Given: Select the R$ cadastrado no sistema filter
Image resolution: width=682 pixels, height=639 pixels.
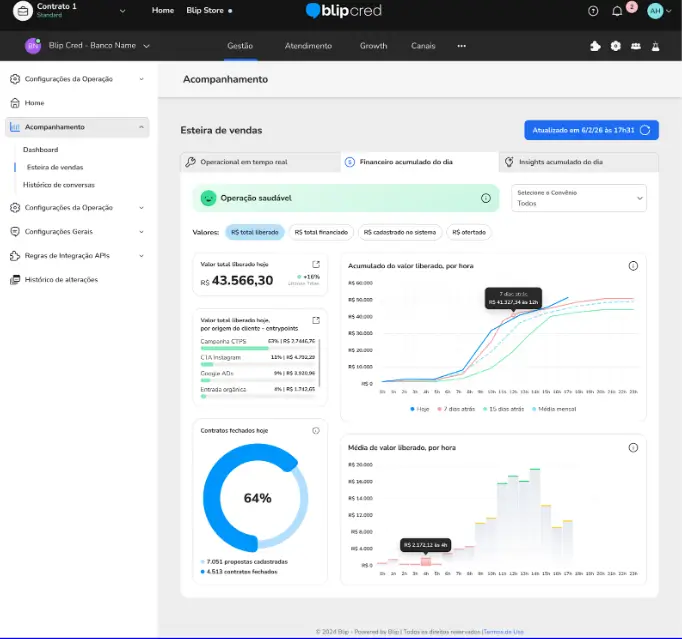Looking at the screenshot, I should click(x=400, y=232).
